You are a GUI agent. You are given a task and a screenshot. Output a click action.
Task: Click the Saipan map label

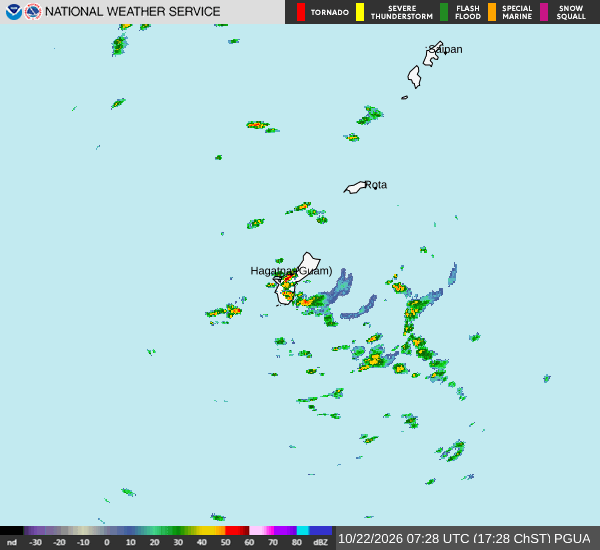tap(445, 49)
